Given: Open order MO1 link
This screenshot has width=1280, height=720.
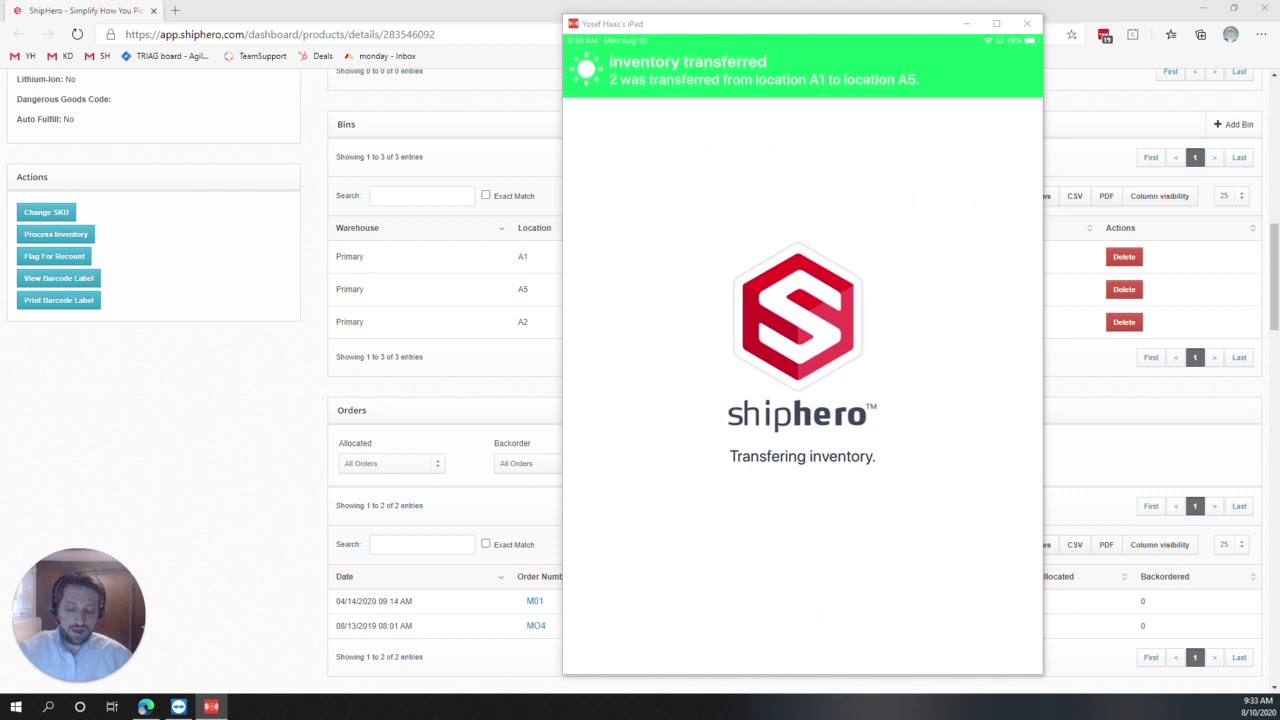Looking at the screenshot, I should (535, 601).
